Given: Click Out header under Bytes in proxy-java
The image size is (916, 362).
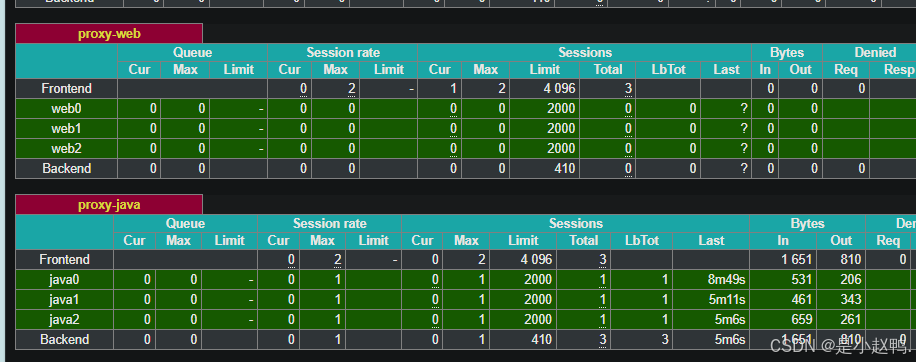Looking at the screenshot, I should [x=841, y=241].
